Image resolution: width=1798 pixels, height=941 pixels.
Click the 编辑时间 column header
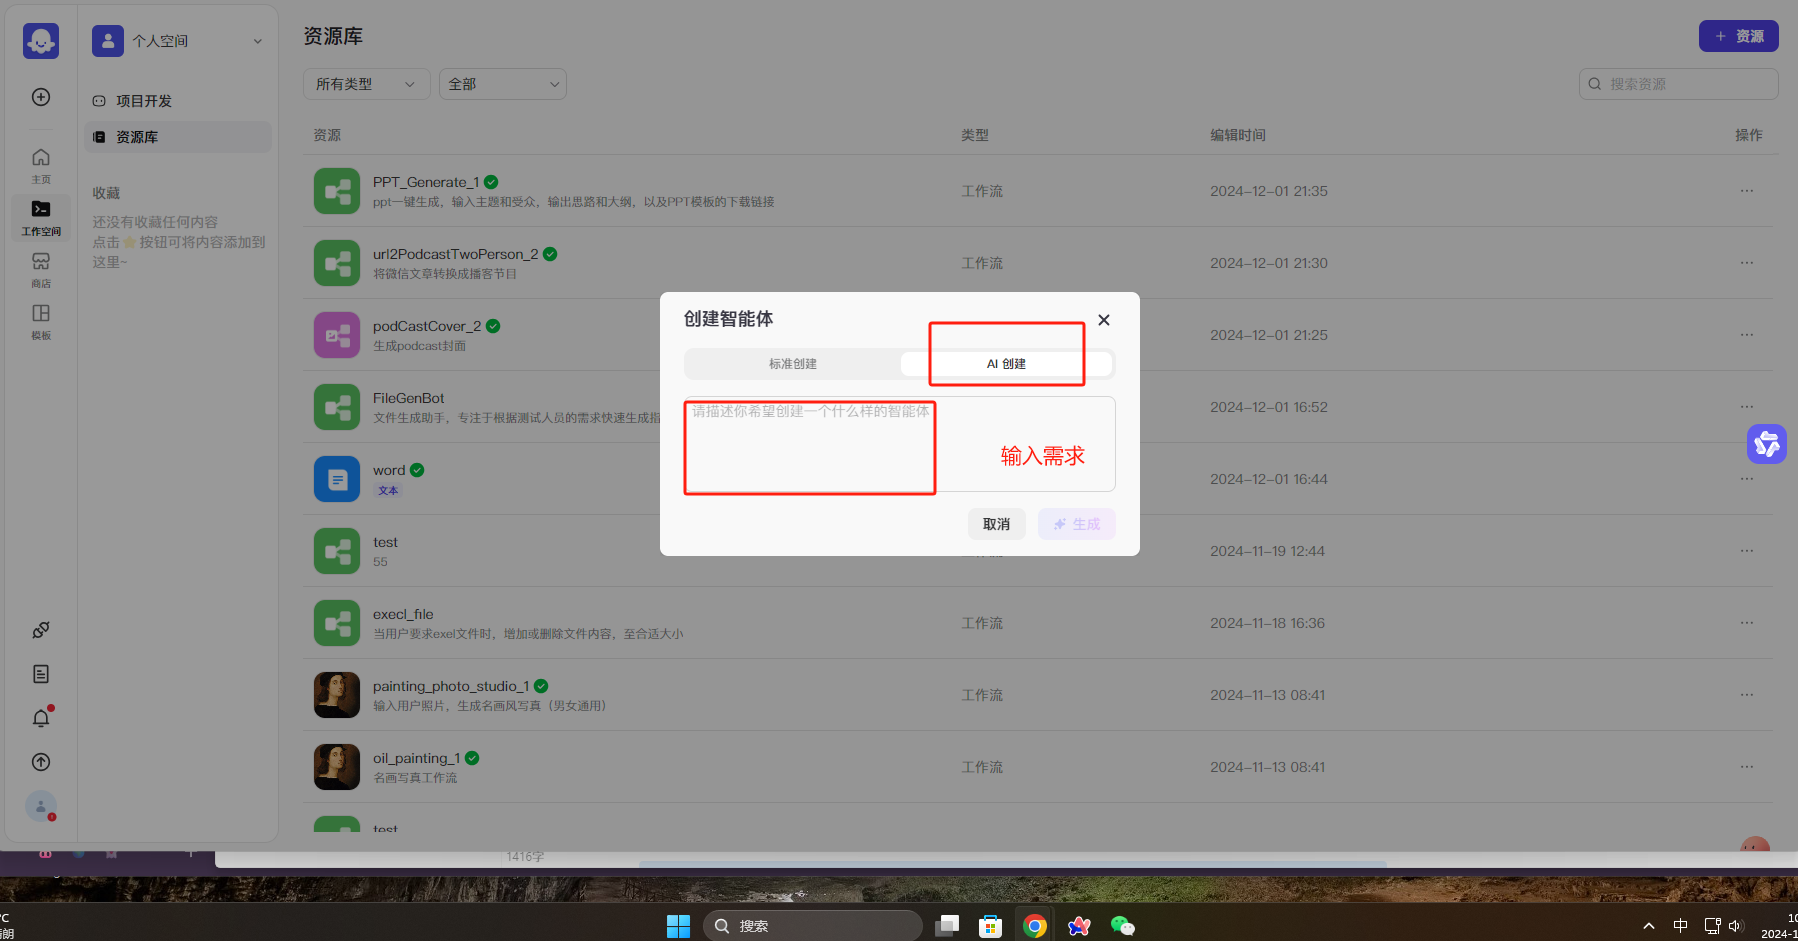(x=1238, y=135)
